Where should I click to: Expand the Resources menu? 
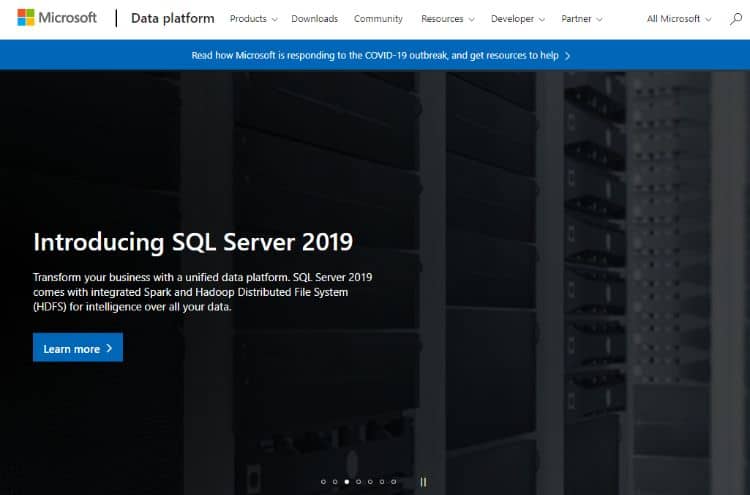(x=448, y=19)
